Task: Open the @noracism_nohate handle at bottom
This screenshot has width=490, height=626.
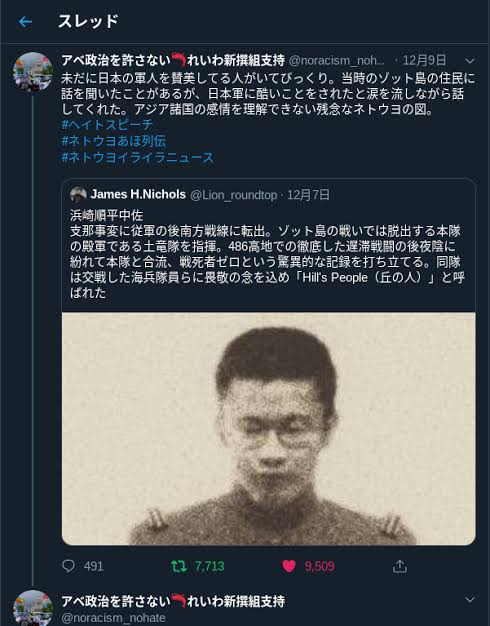Action: coord(113,618)
